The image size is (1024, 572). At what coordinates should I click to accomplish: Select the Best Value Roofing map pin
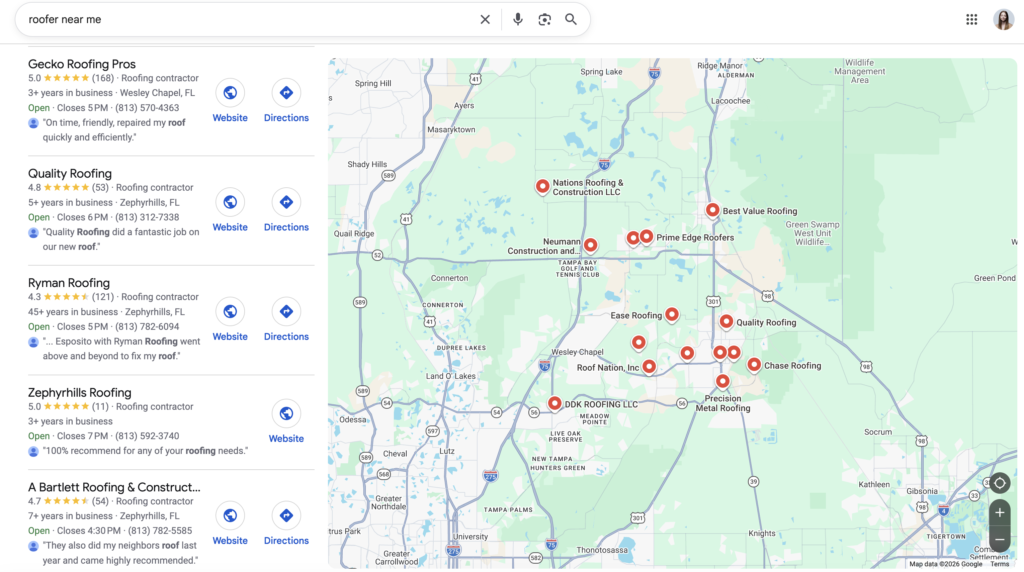point(712,210)
